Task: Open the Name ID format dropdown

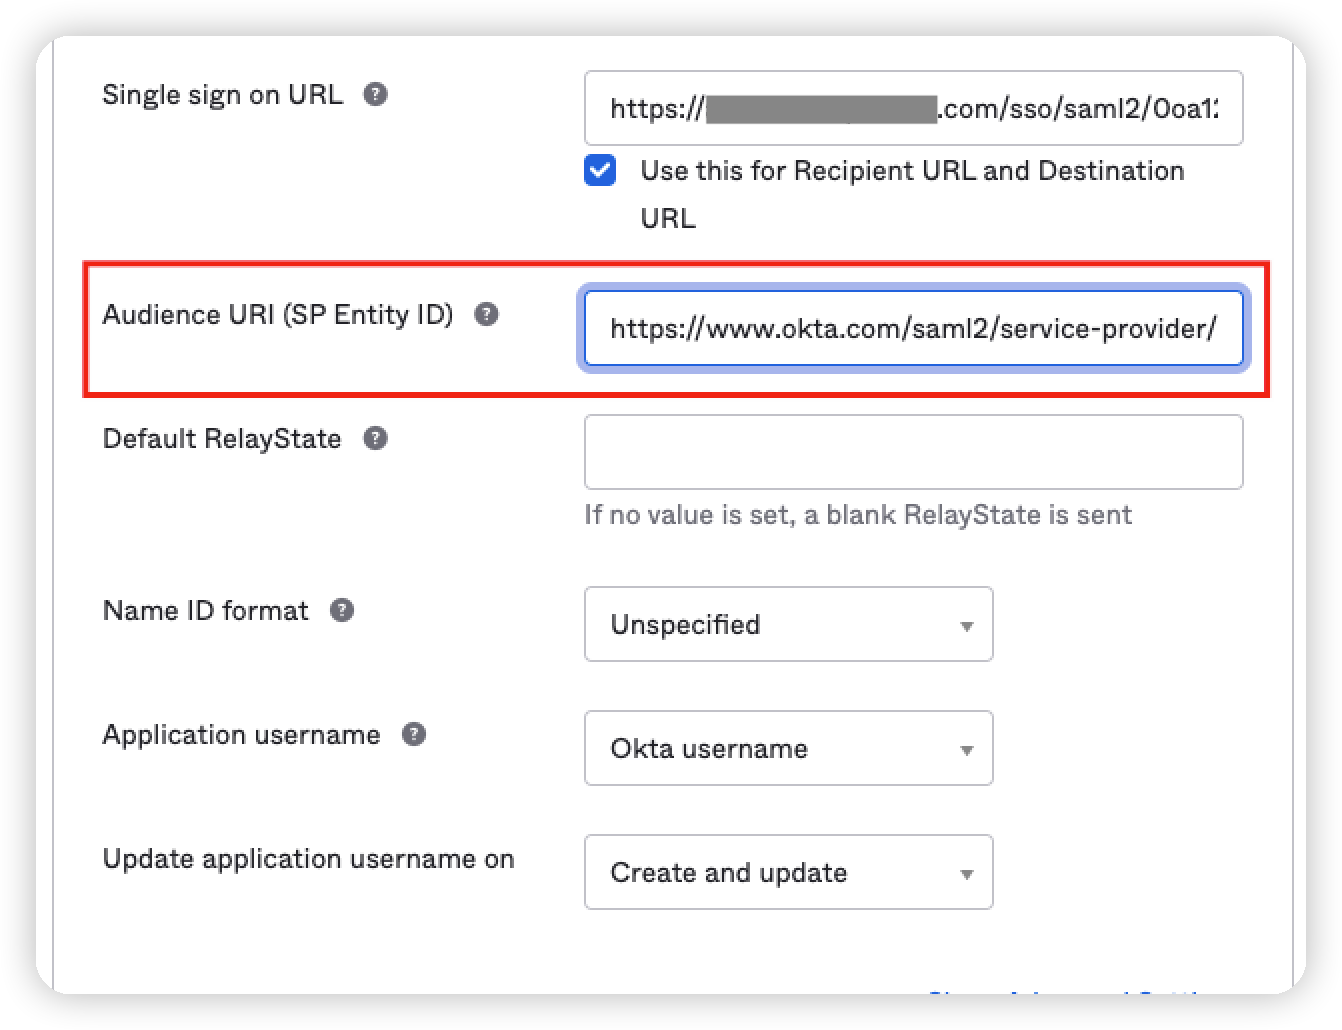Action: [x=788, y=624]
